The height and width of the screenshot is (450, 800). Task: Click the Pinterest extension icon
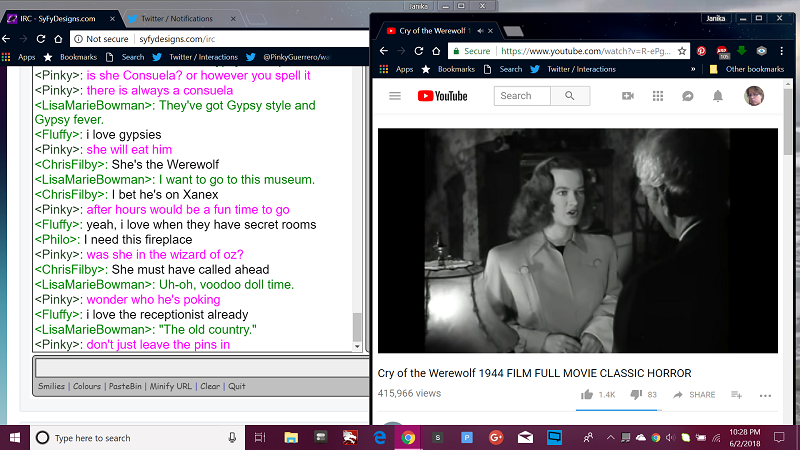(x=702, y=51)
